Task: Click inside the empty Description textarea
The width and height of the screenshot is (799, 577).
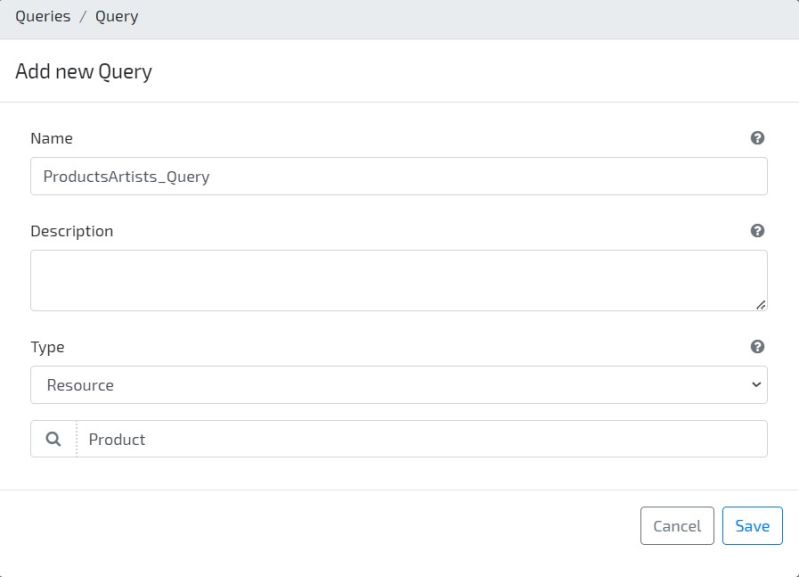Action: pos(398,280)
